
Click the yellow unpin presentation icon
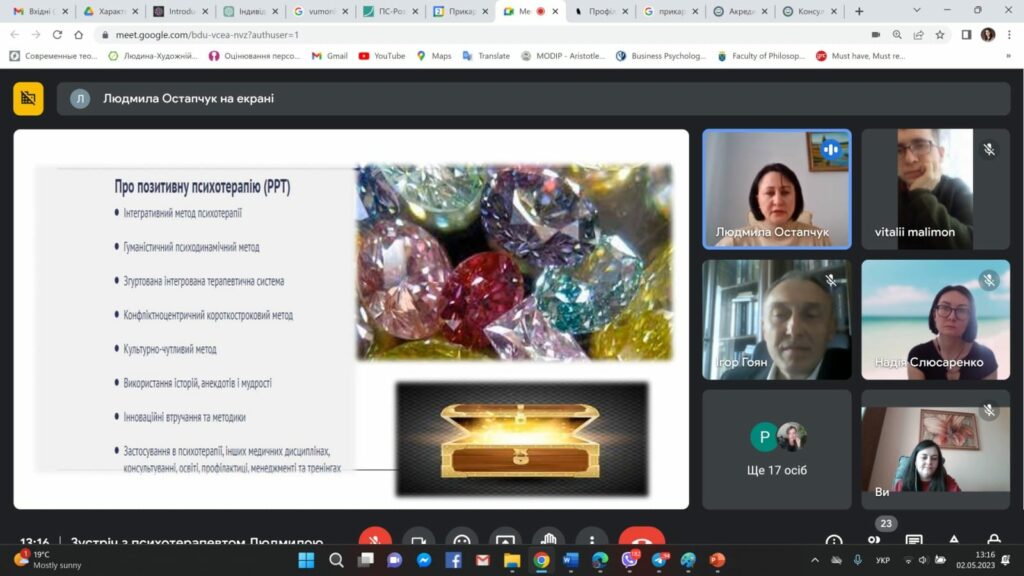pos(28,98)
